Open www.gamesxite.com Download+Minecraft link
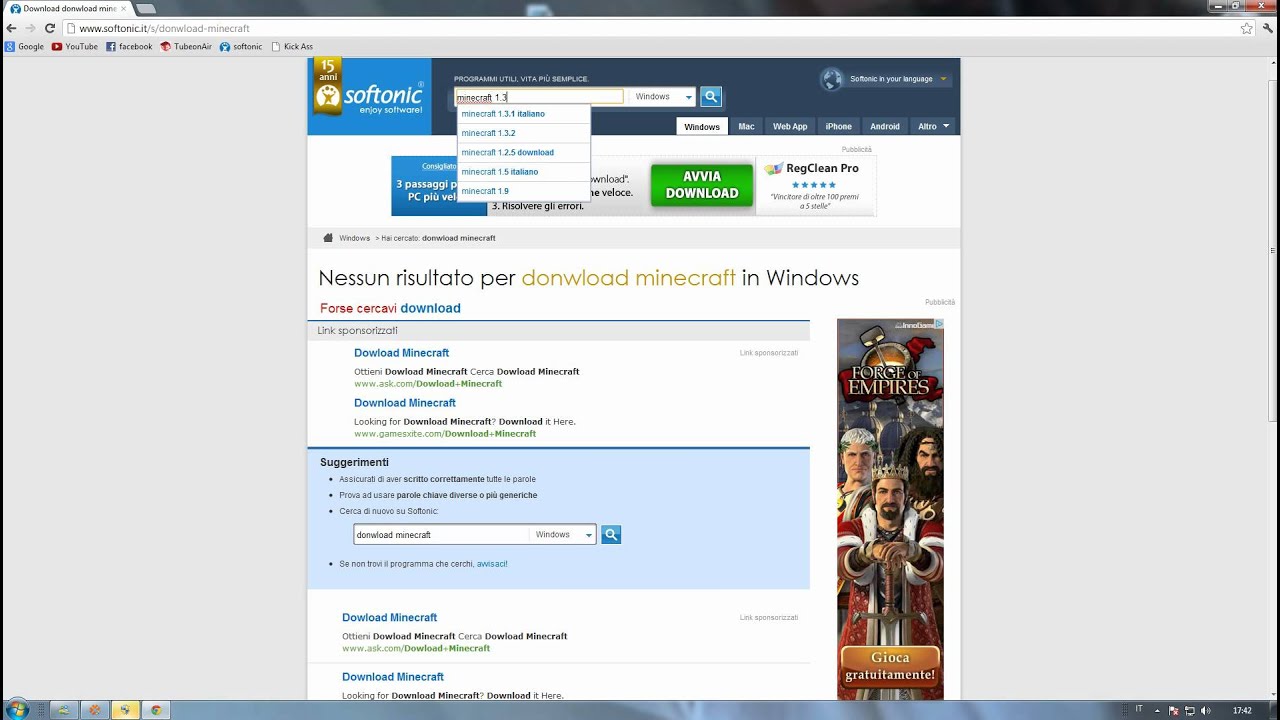The image size is (1280, 720). (445, 434)
